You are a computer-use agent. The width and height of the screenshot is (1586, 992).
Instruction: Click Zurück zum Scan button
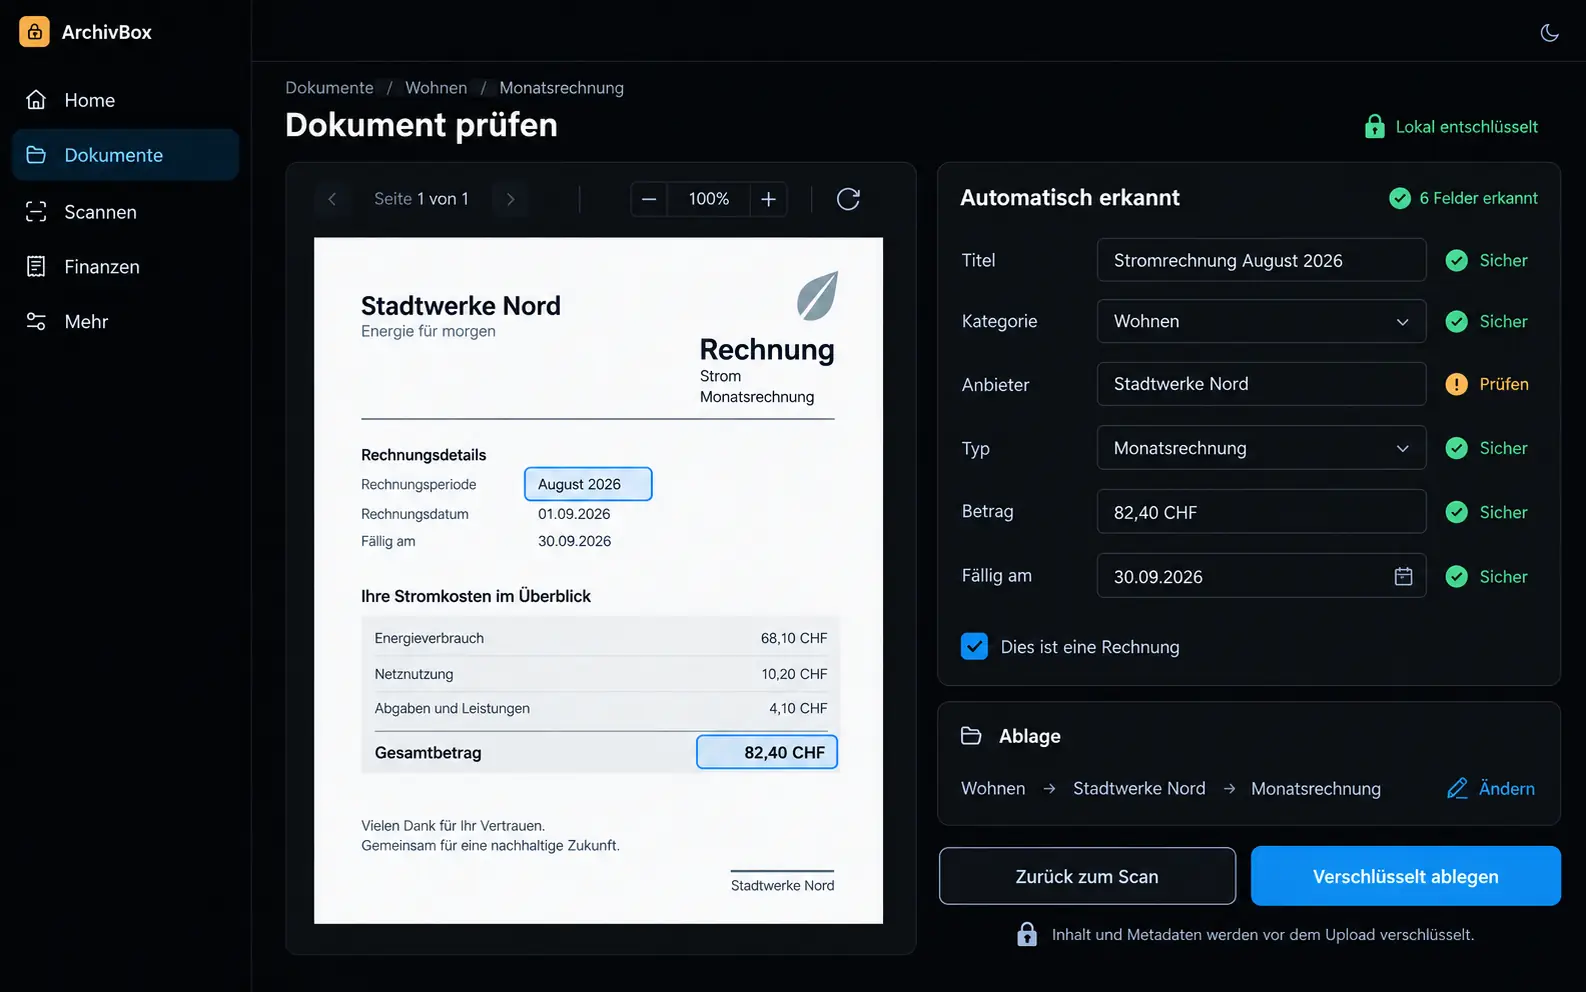click(1087, 876)
